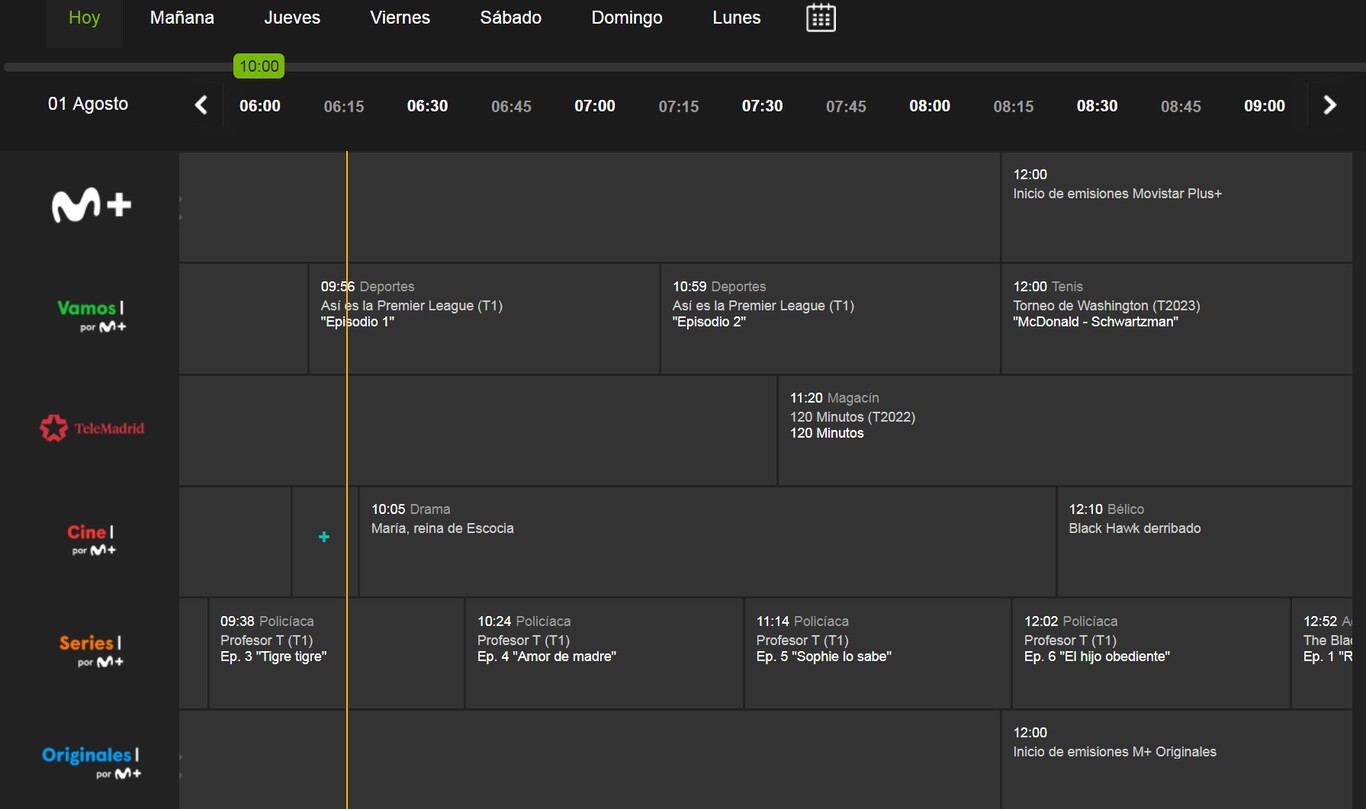
Task: Switch to the Hoy tab
Action: click(84, 18)
